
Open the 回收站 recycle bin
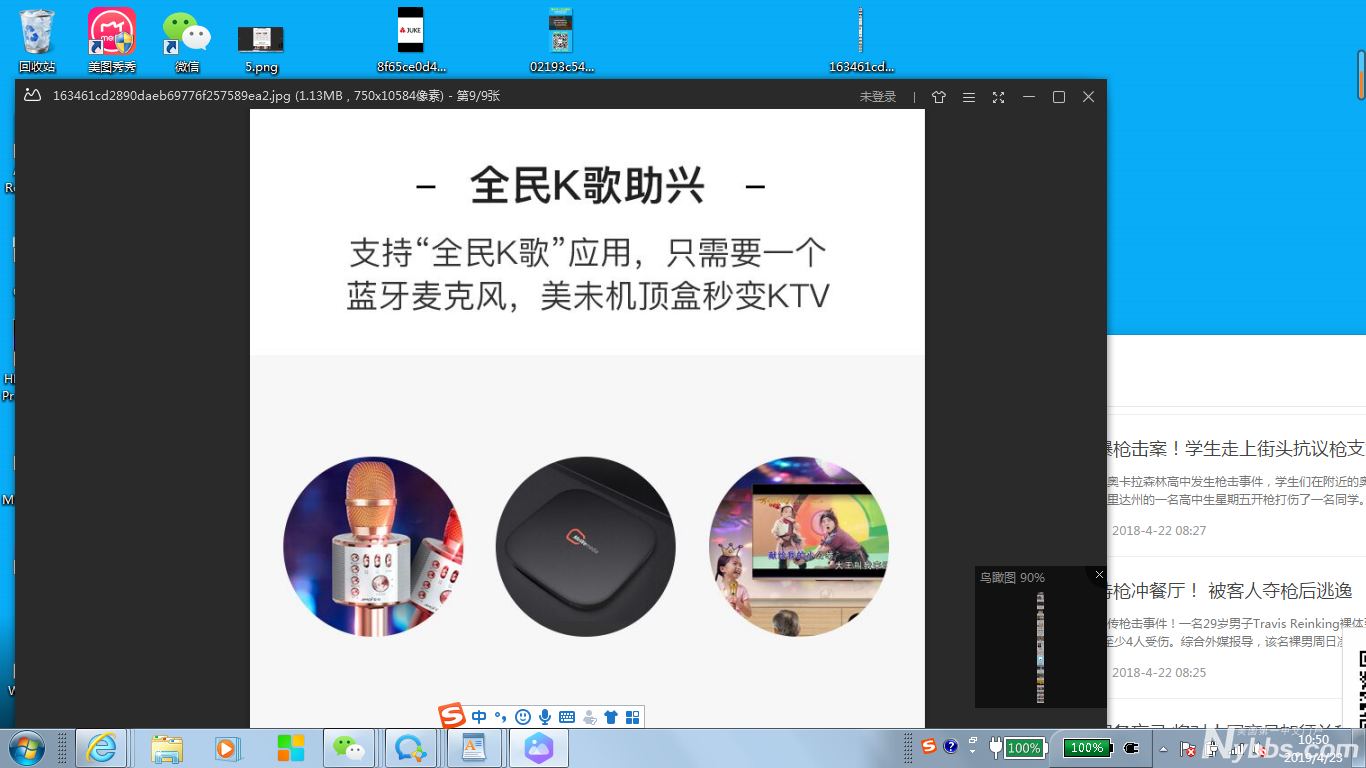point(37,40)
